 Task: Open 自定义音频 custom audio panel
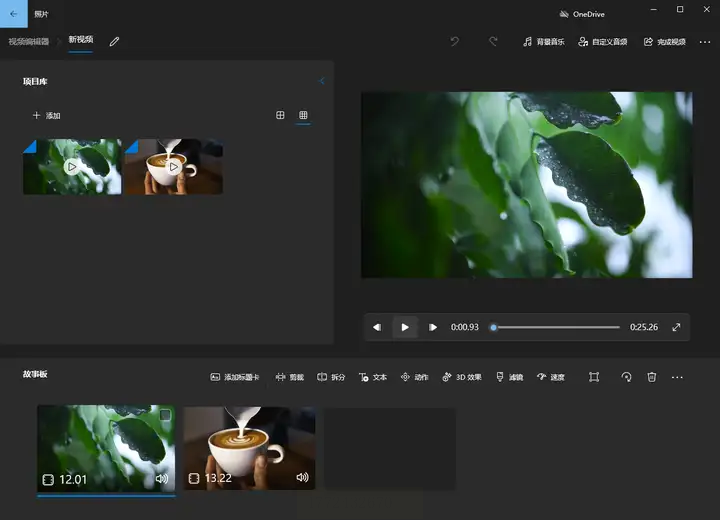coord(603,42)
